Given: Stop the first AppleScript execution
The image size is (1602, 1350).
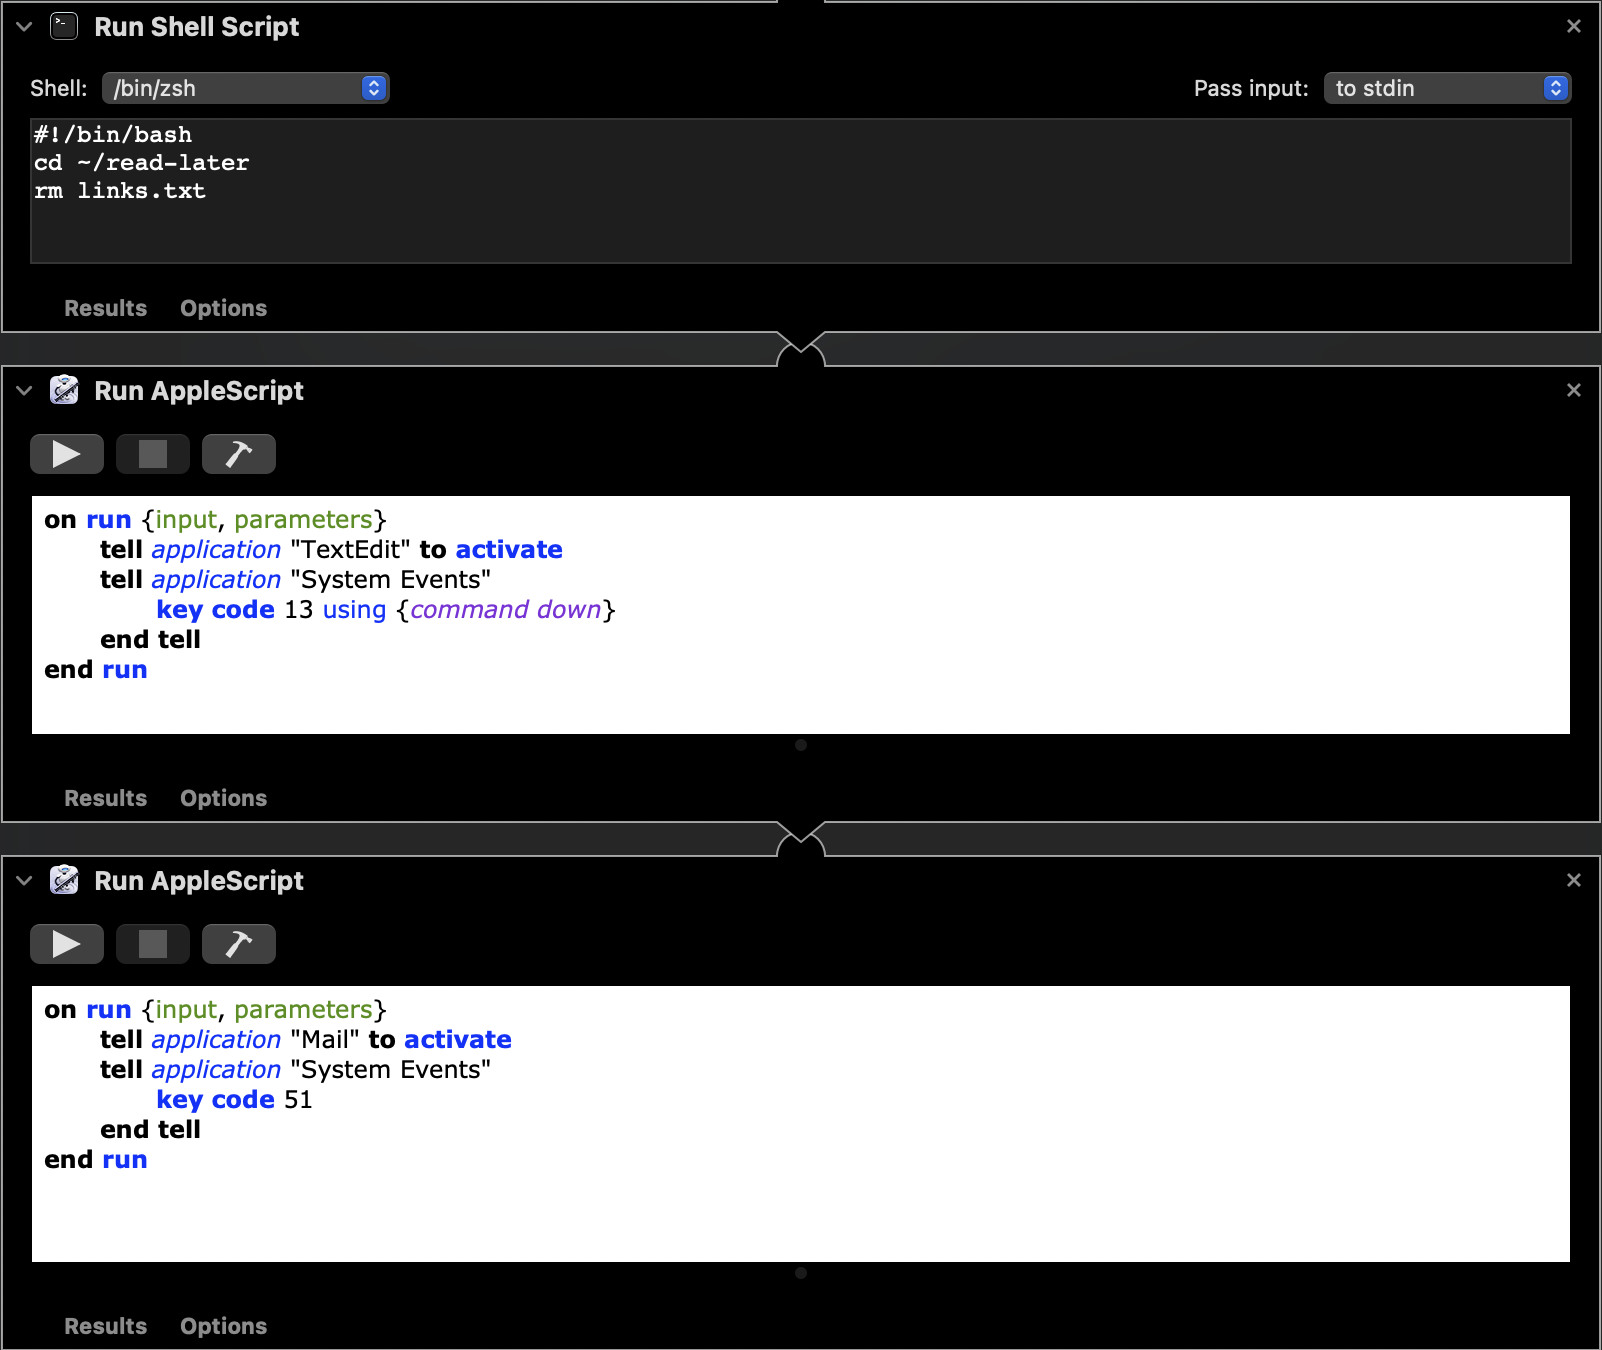Looking at the screenshot, I should click(152, 453).
